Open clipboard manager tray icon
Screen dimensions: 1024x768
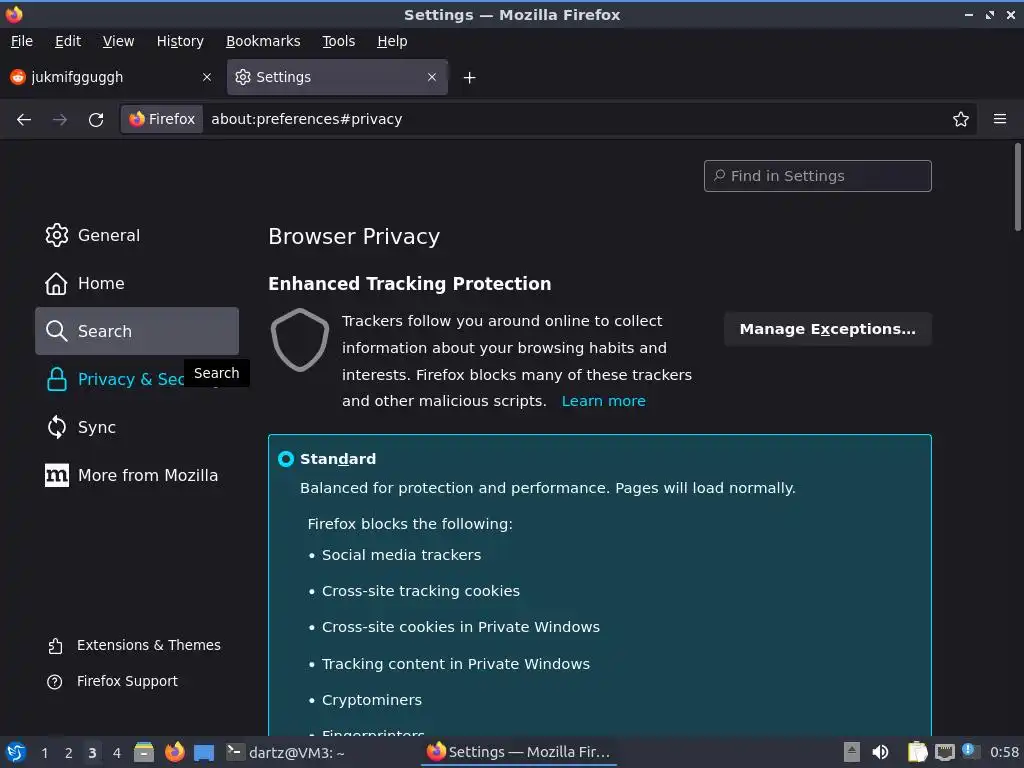coord(917,752)
